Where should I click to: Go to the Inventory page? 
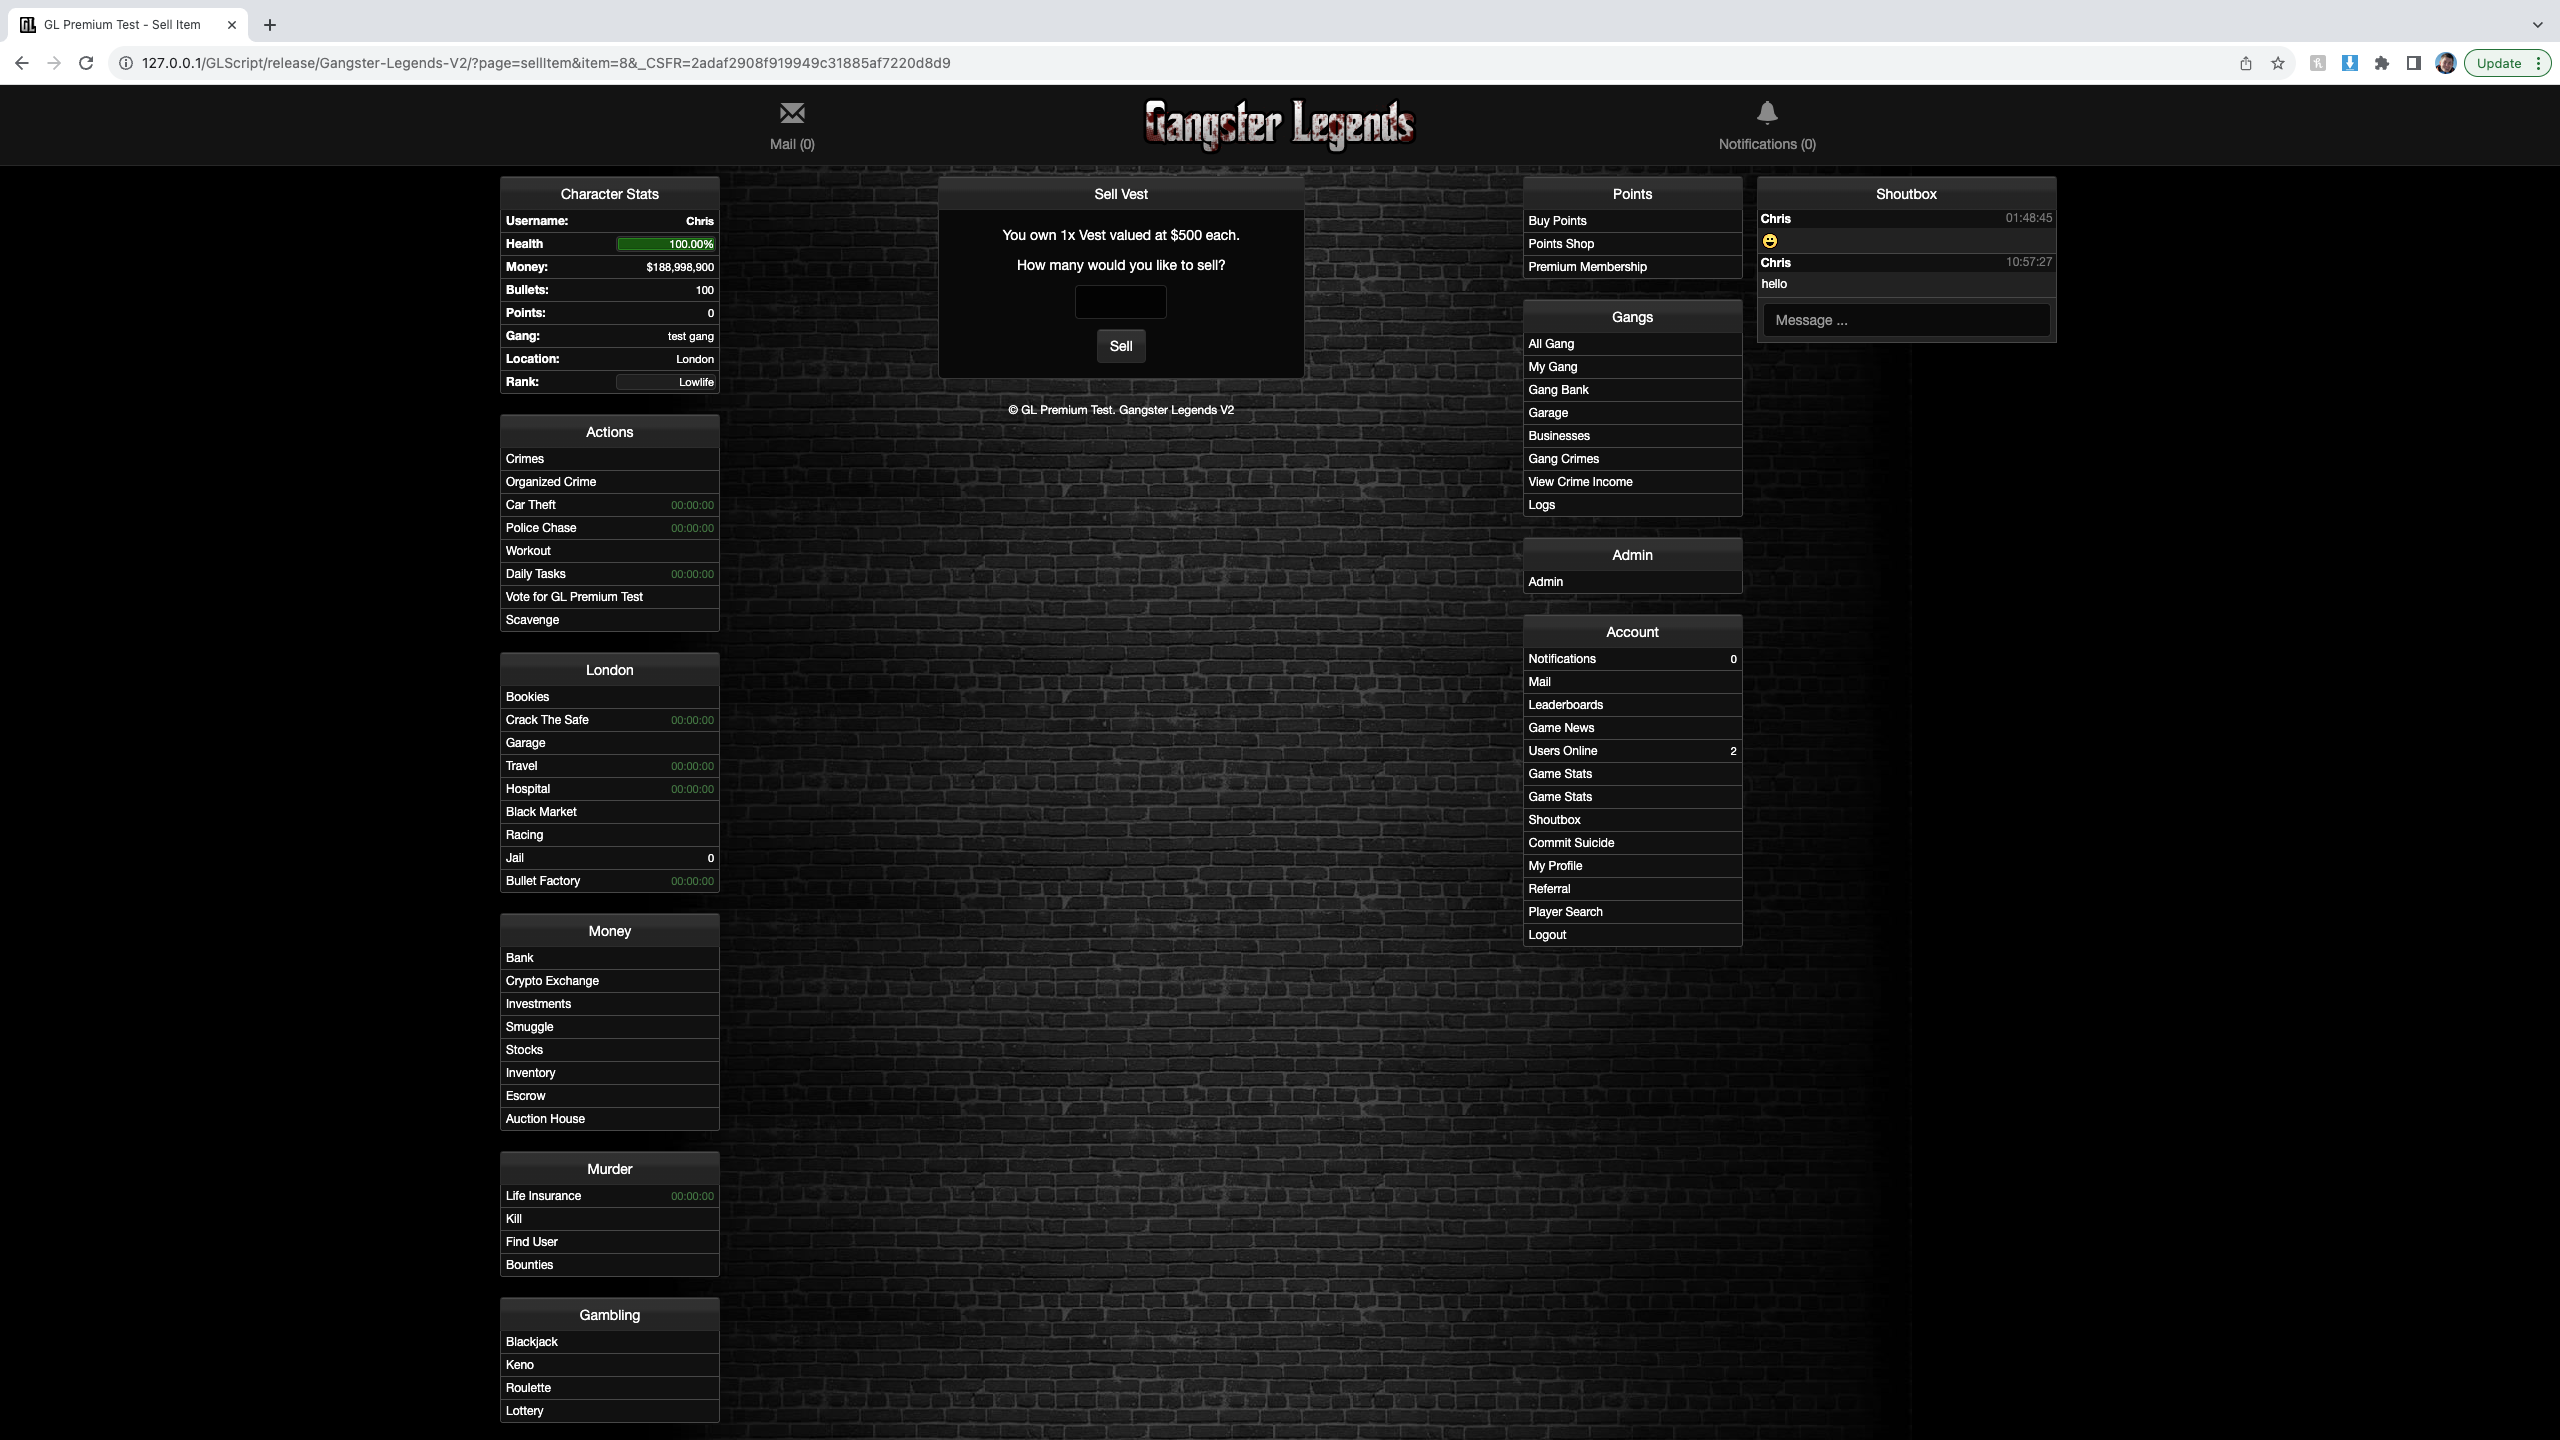(x=530, y=1073)
